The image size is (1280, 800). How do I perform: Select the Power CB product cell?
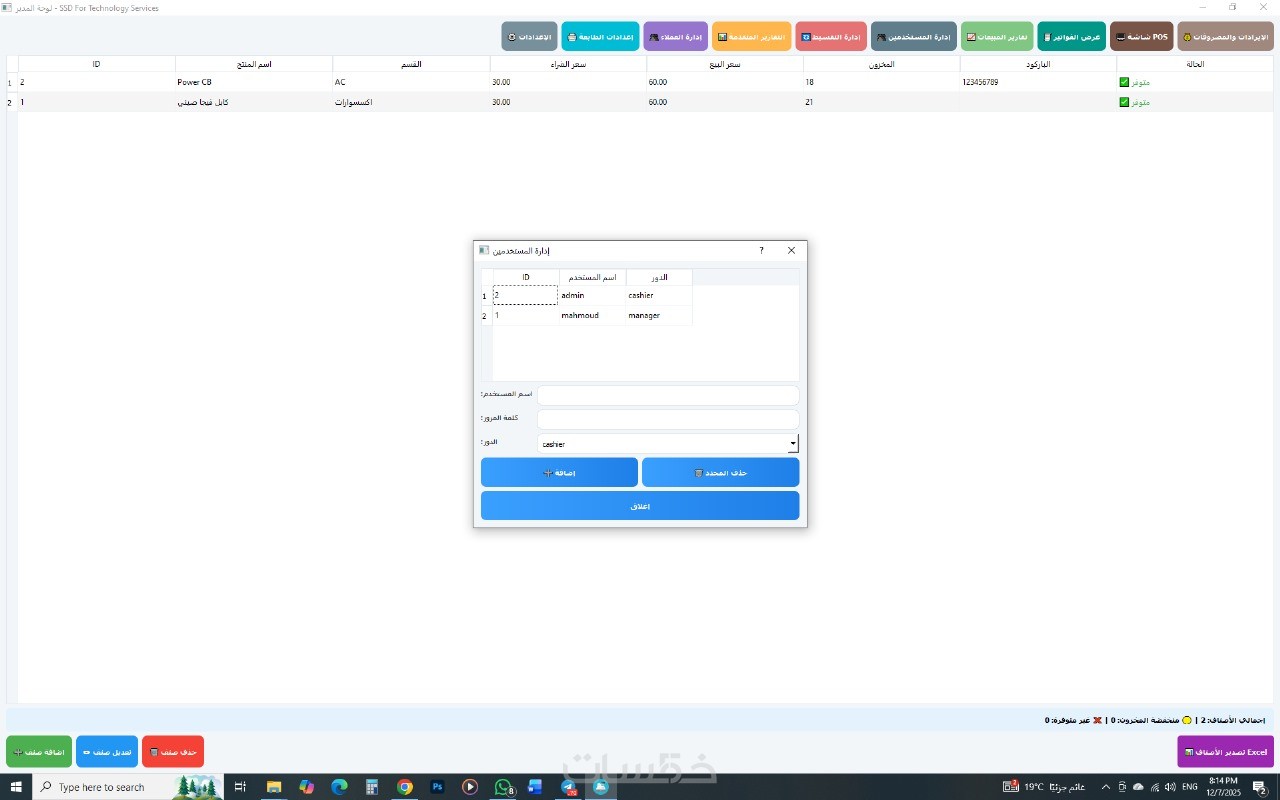coord(254,83)
